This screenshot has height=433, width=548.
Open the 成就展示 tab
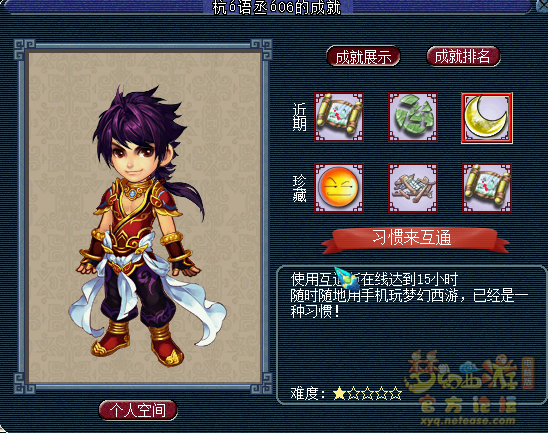click(363, 56)
